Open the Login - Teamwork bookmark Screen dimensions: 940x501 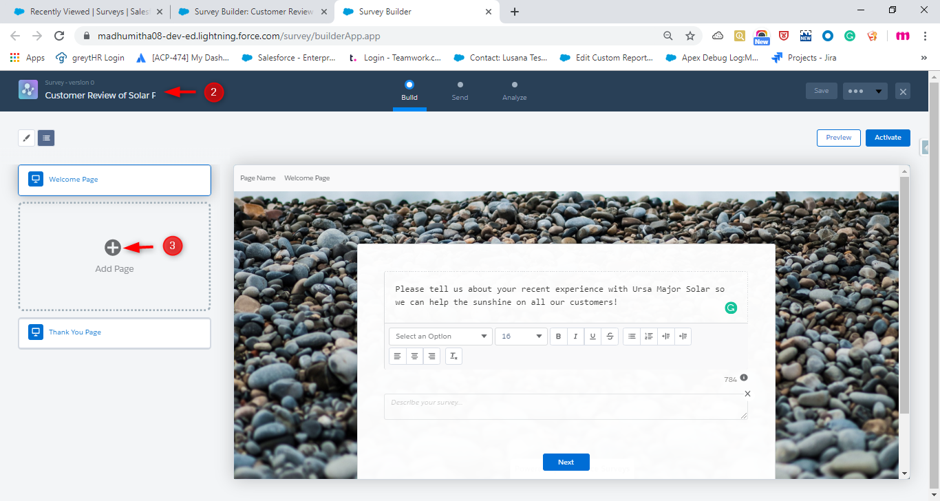395,58
